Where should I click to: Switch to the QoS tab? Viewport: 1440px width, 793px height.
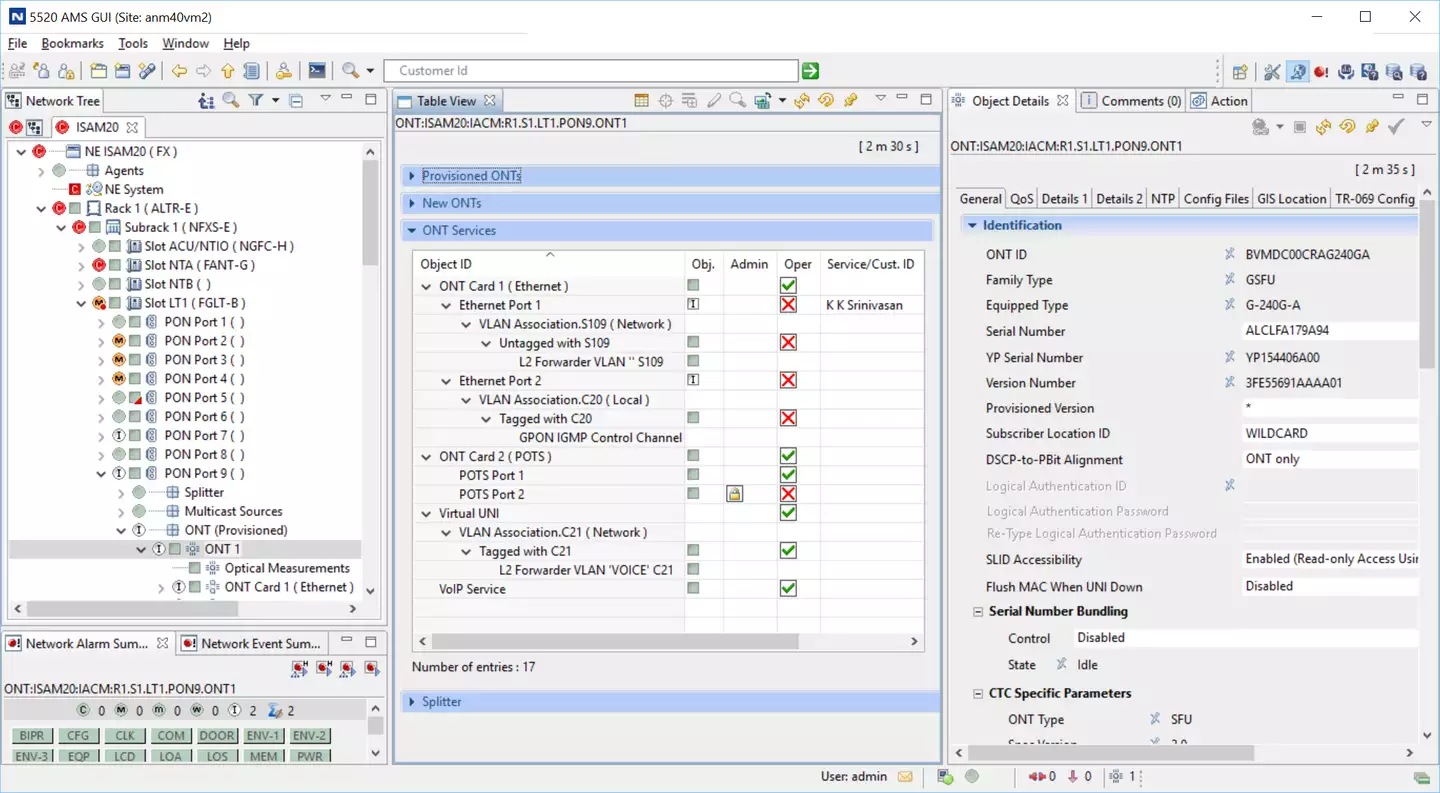click(x=1022, y=198)
